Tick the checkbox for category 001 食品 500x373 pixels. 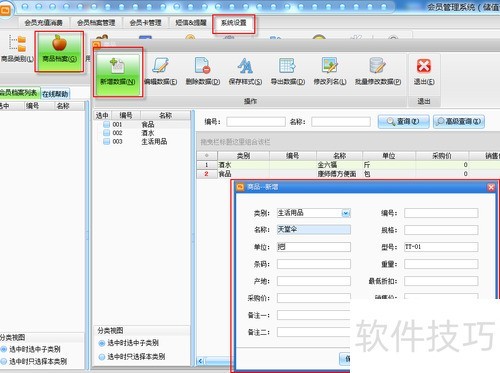pos(106,124)
